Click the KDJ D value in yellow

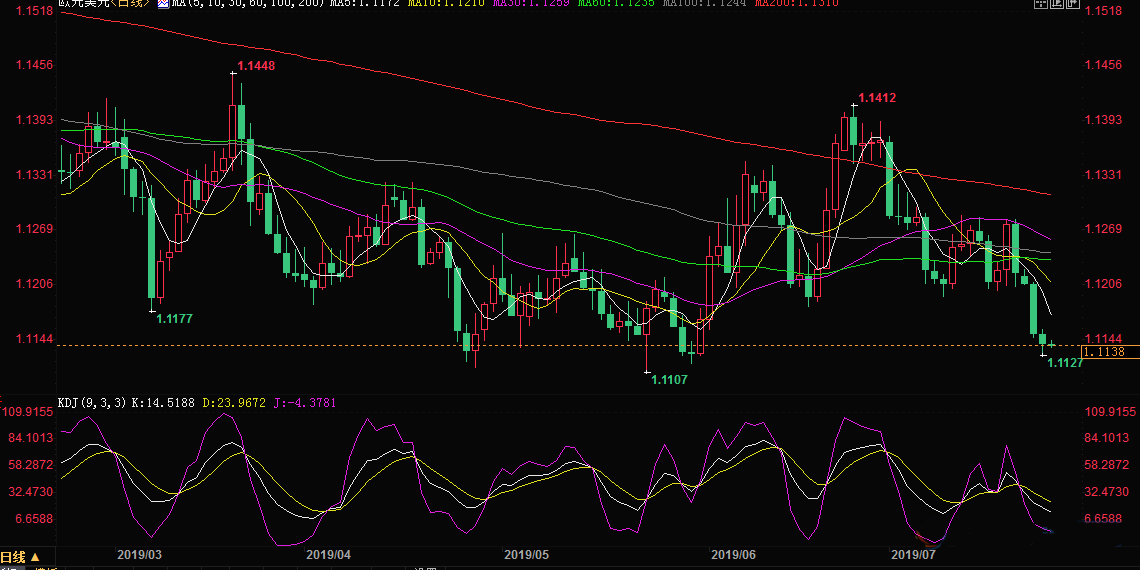pyautogui.click(x=233, y=402)
